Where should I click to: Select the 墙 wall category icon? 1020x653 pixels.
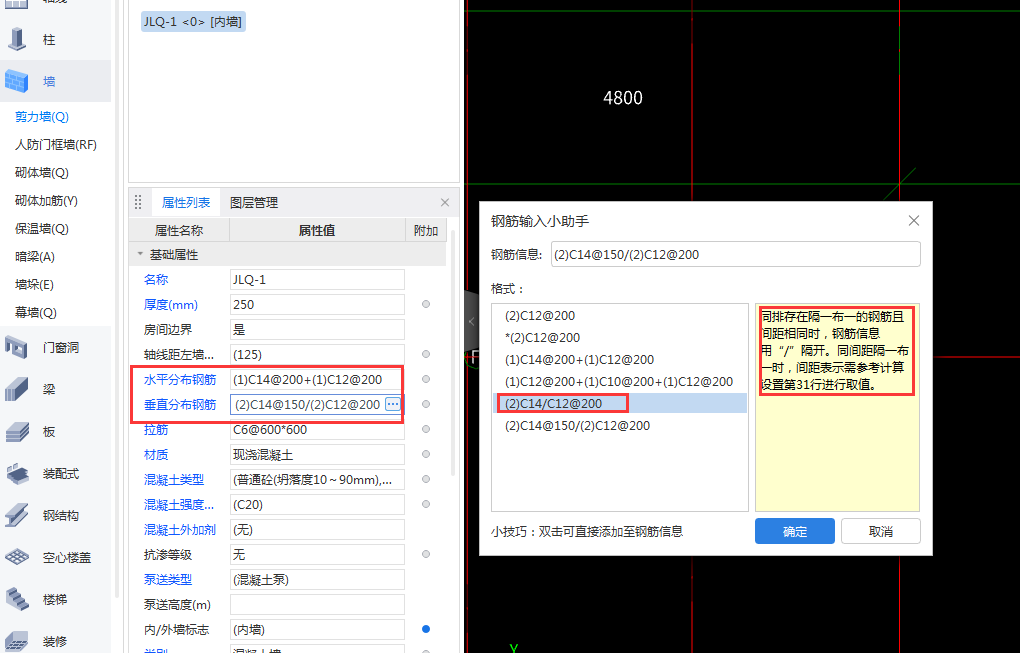(x=17, y=81)
